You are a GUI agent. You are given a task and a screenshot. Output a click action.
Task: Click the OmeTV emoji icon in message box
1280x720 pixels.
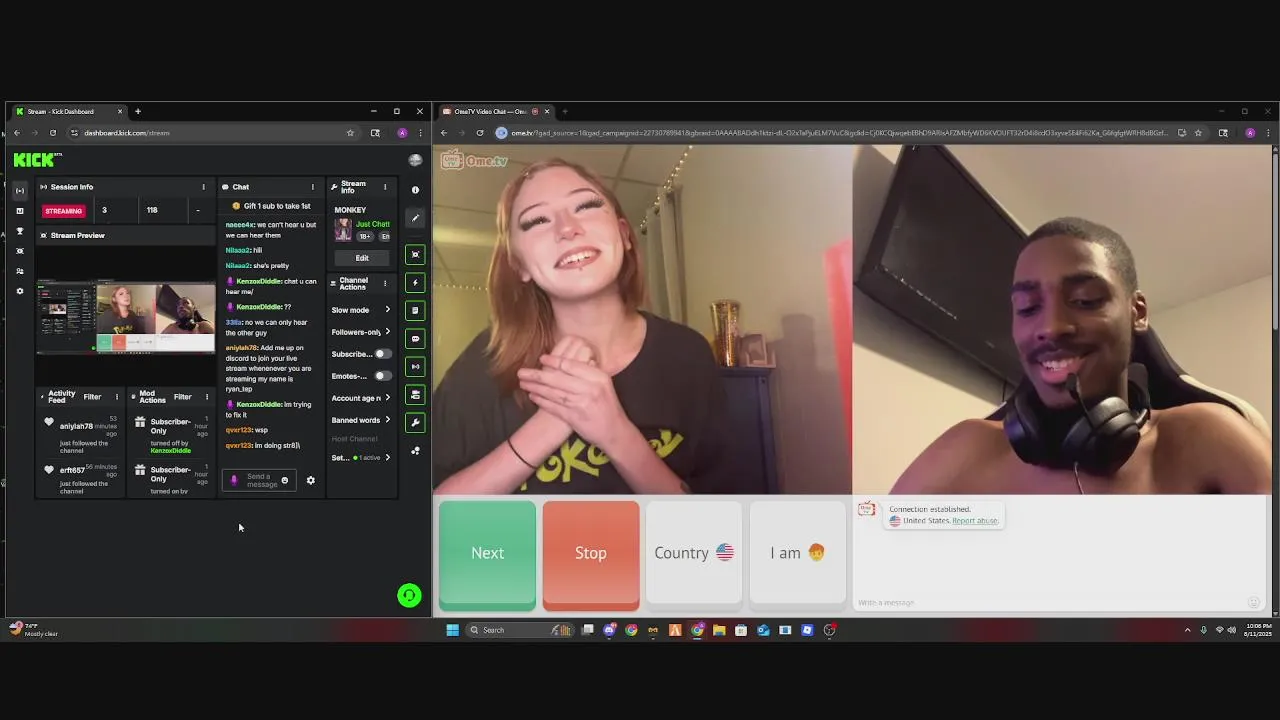(x=1253, y=602)
